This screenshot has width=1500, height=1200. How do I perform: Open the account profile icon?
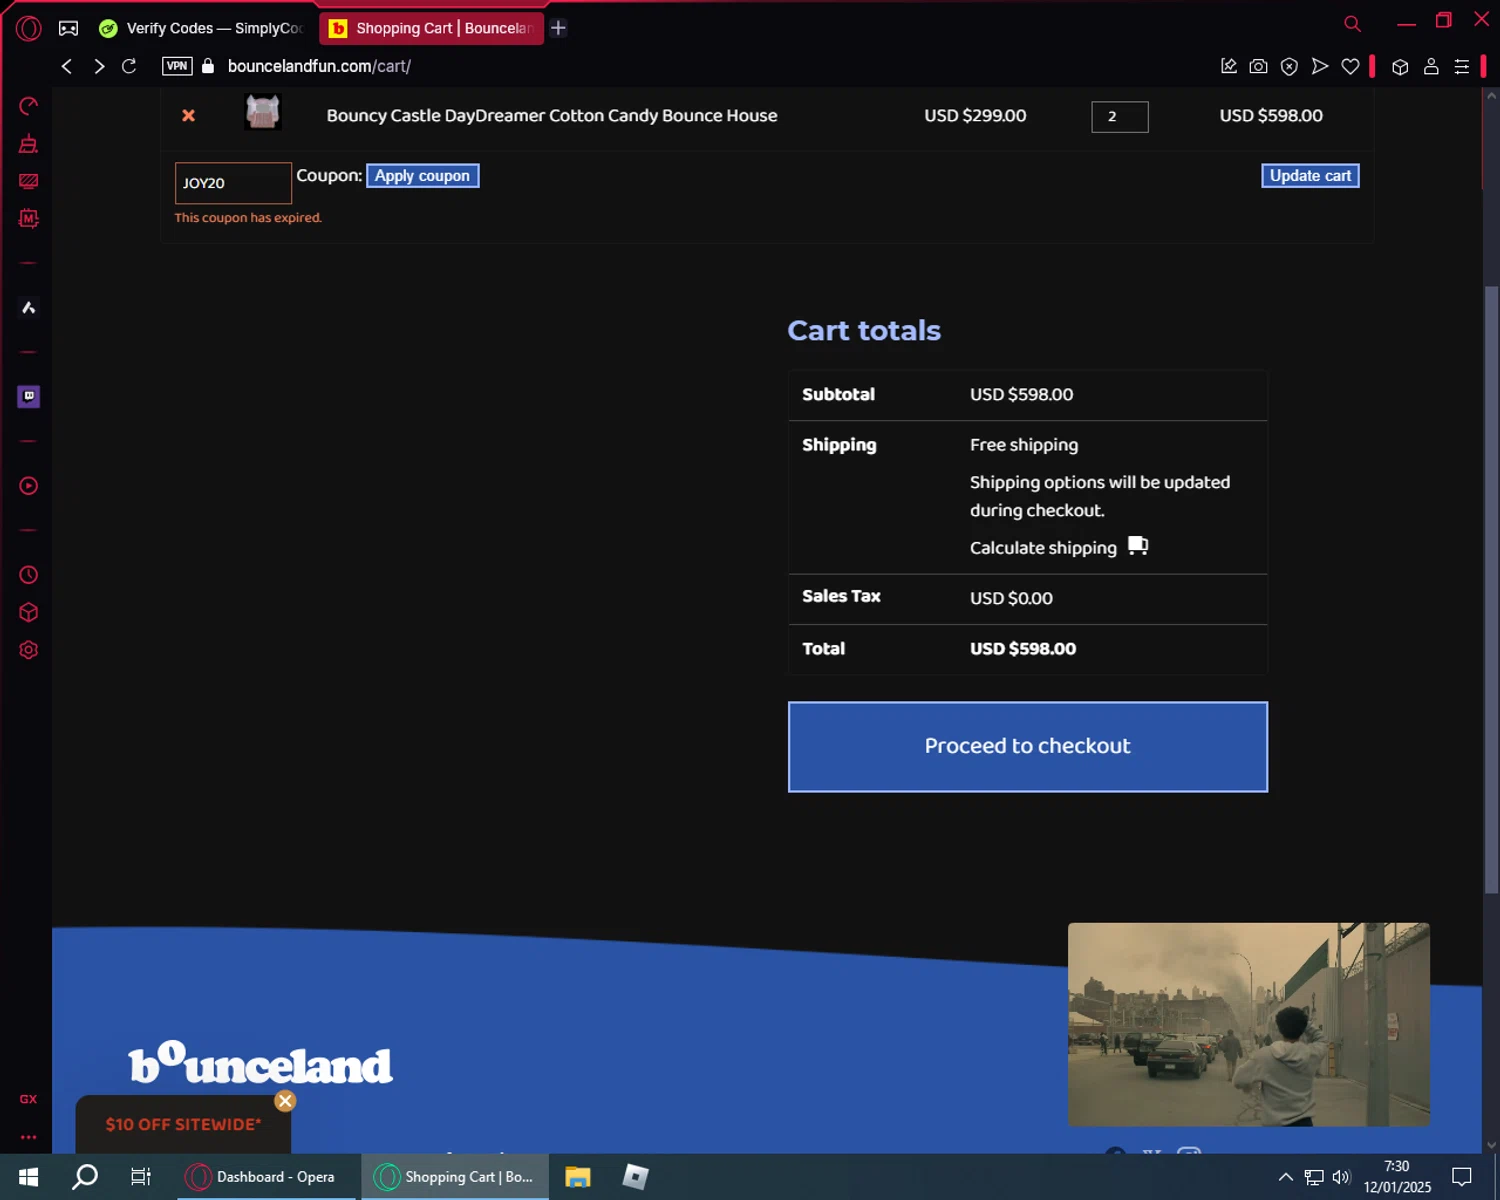[x=1431, y=66]
